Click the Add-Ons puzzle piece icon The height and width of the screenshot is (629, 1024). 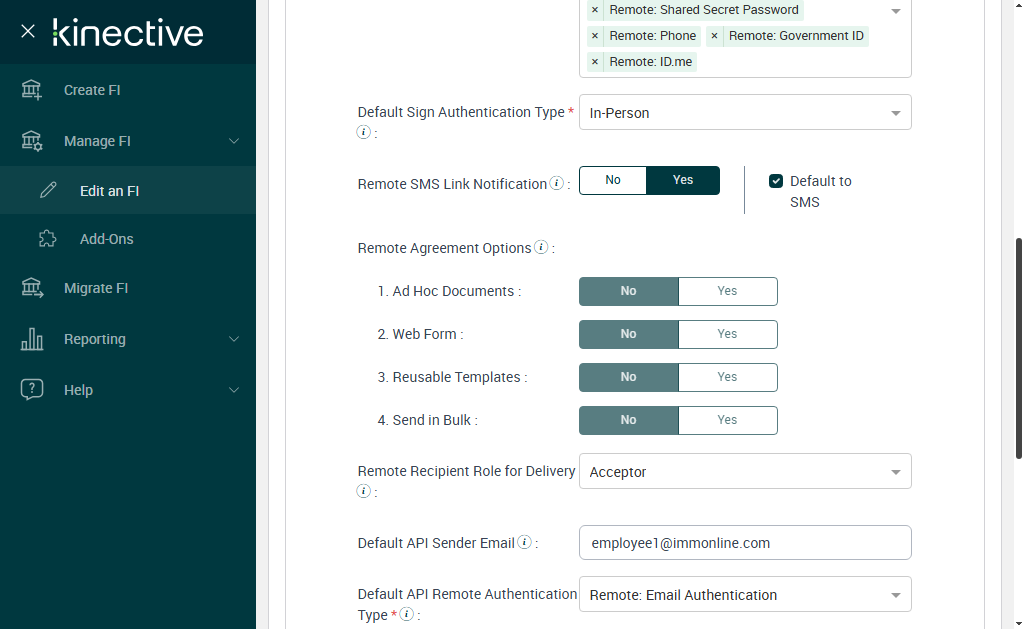pyautogui.click(x=48, y=239)
